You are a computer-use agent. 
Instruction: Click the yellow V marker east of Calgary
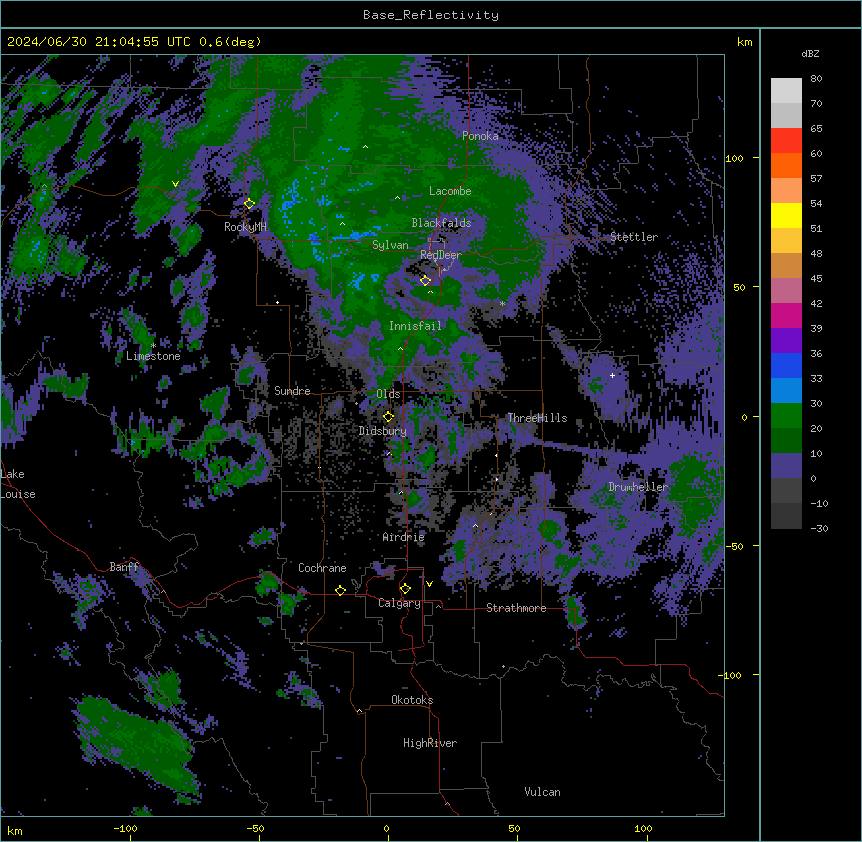click(429, 584)
